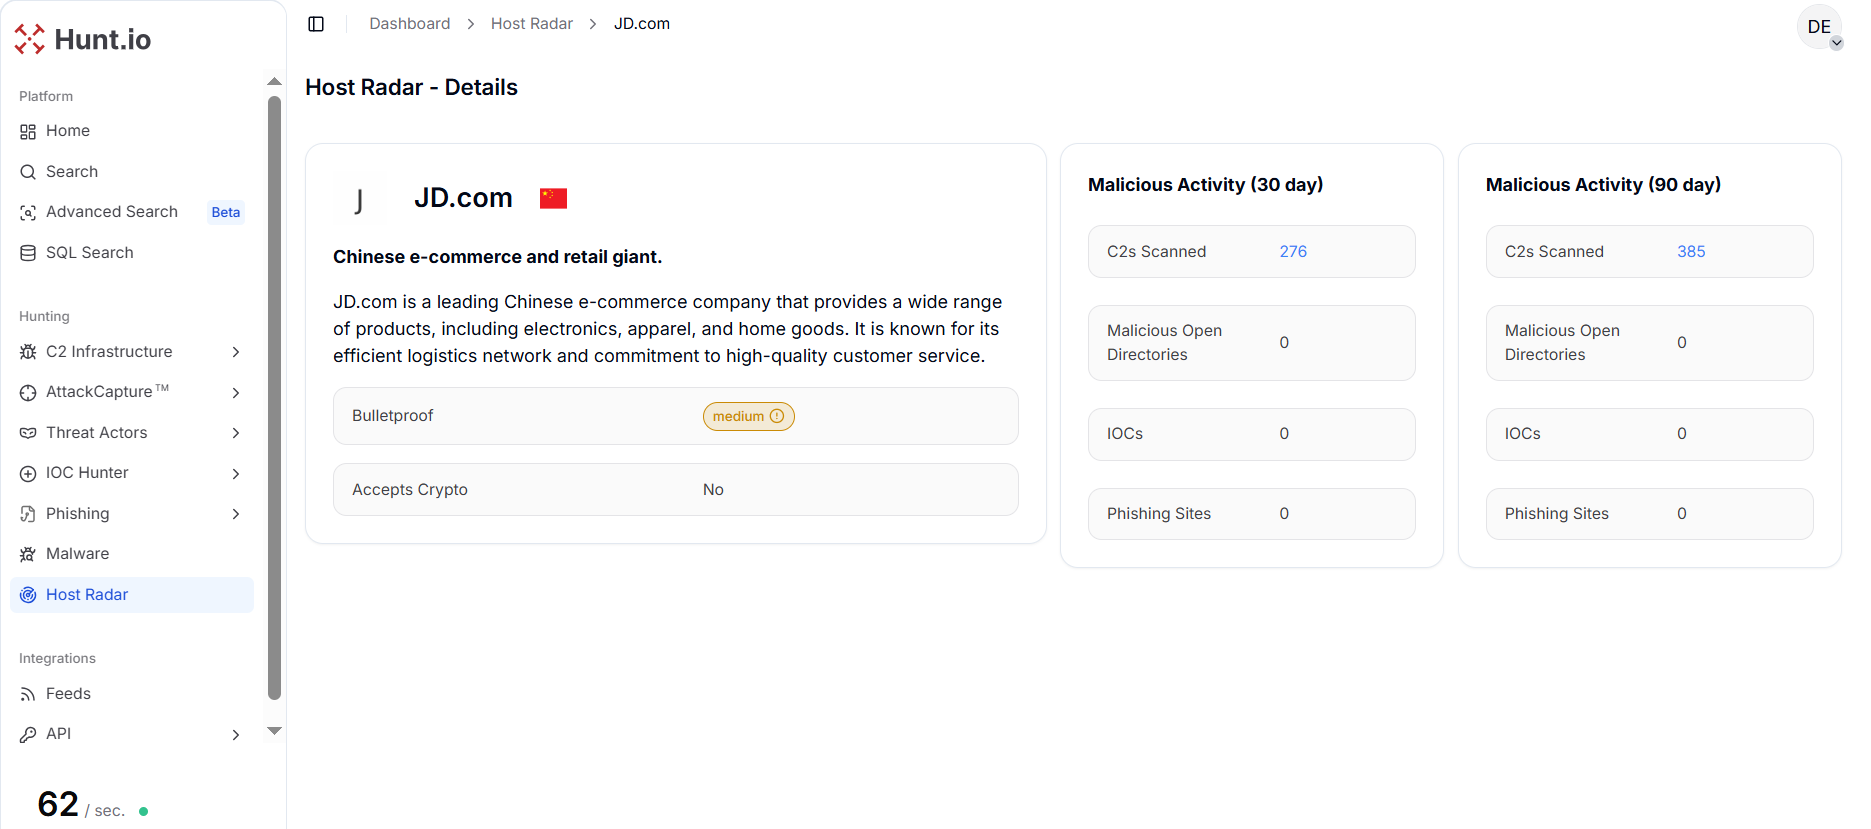Click the Phishing sidebar icon
The width and height of the screenshot is (1871, 829).
tap(28, 514)
